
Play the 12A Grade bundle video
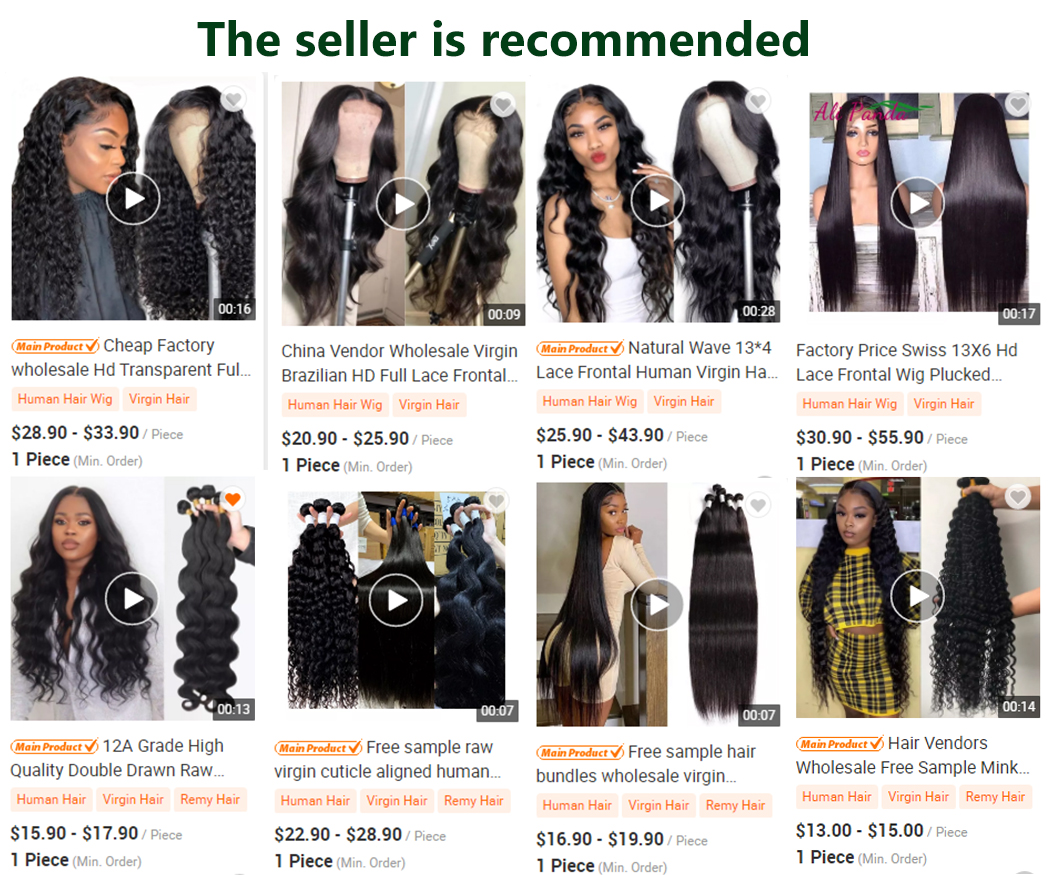[x=133, y=599]
